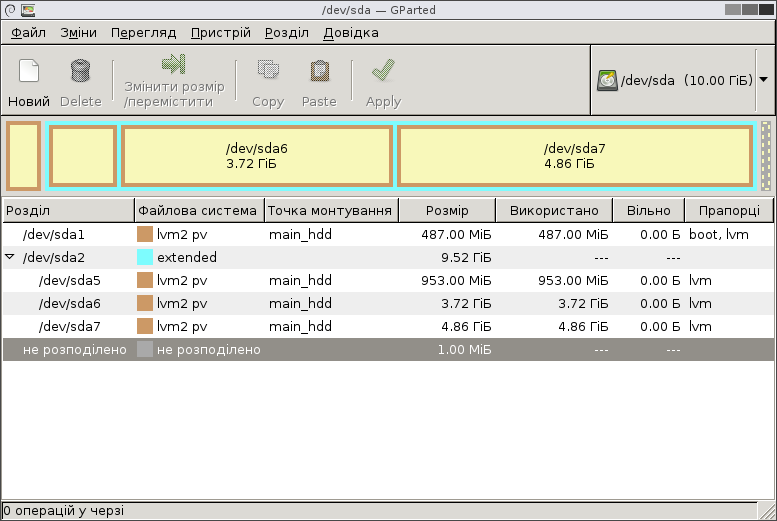The width and height of the screenshot is (777, 521).
Task: Open the Файл menu
Action: (x=29, y=32)
